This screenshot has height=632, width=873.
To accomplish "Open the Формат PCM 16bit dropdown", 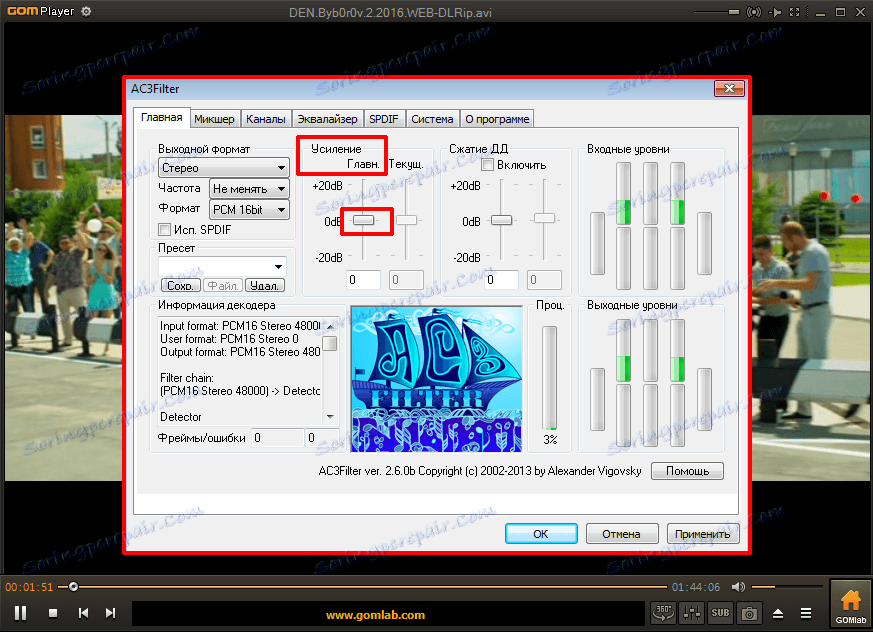I will [x=249, y=209].
